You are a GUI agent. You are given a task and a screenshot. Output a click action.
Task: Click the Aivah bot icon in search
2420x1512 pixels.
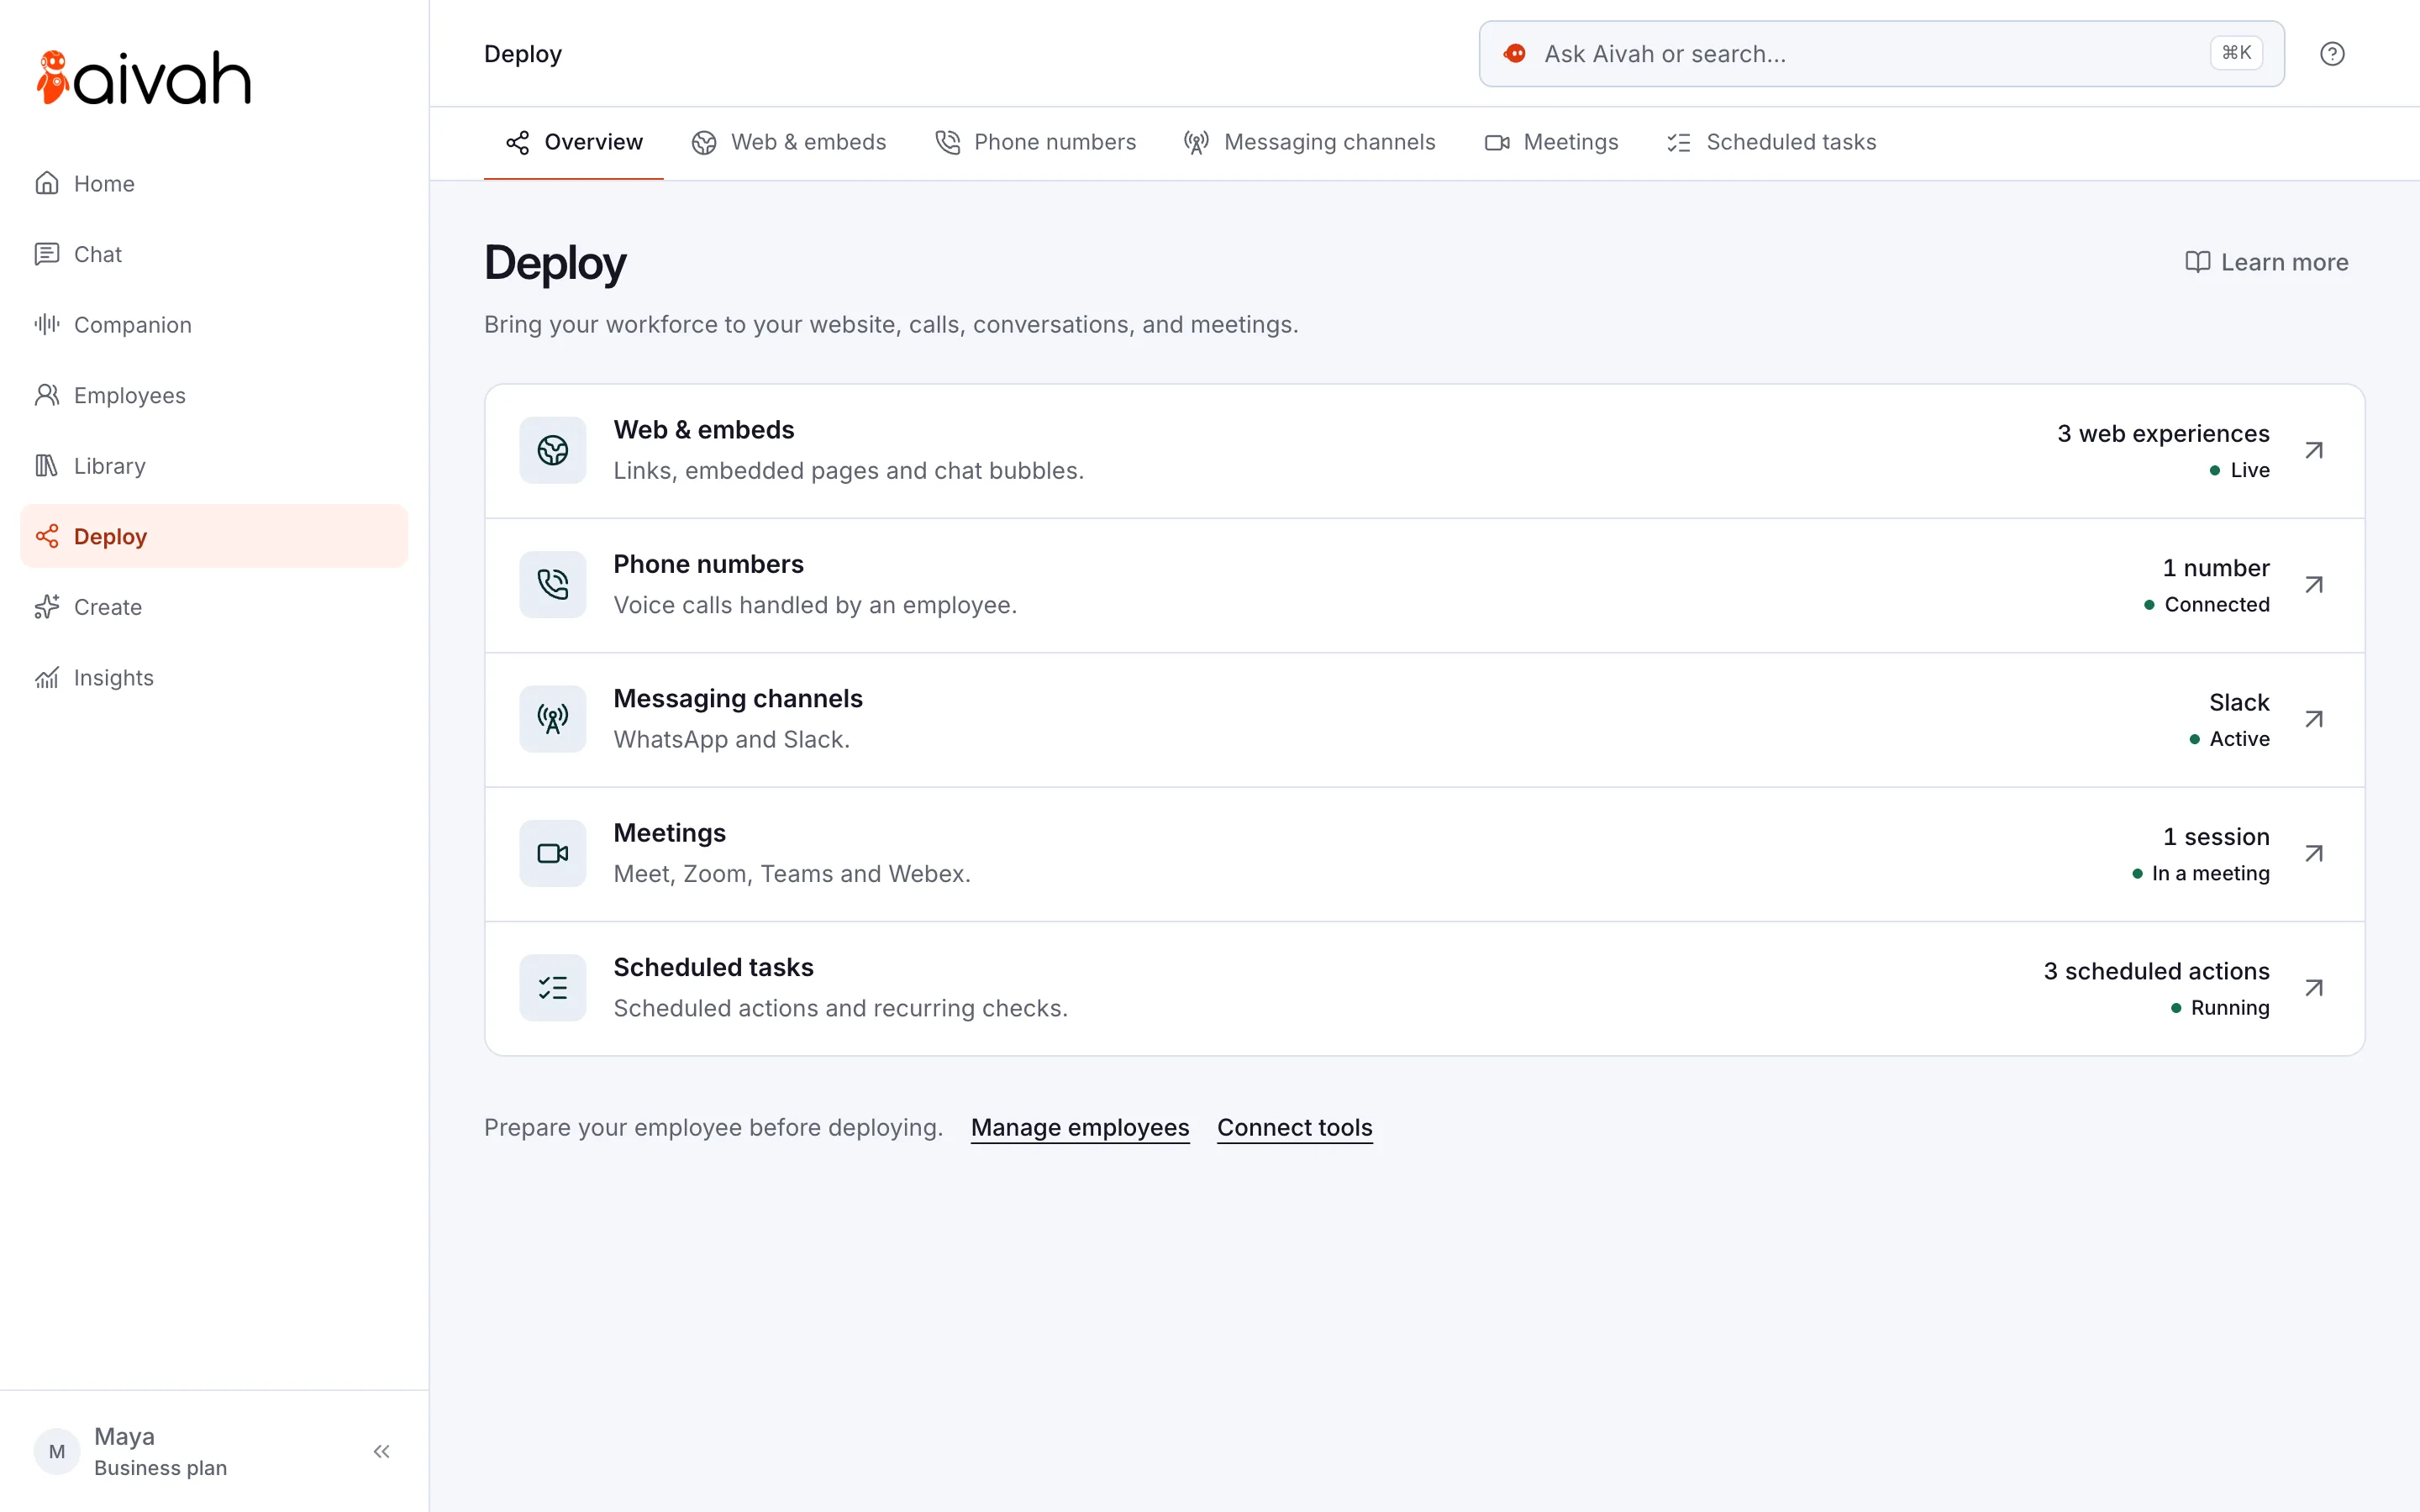coord(1515,54)
